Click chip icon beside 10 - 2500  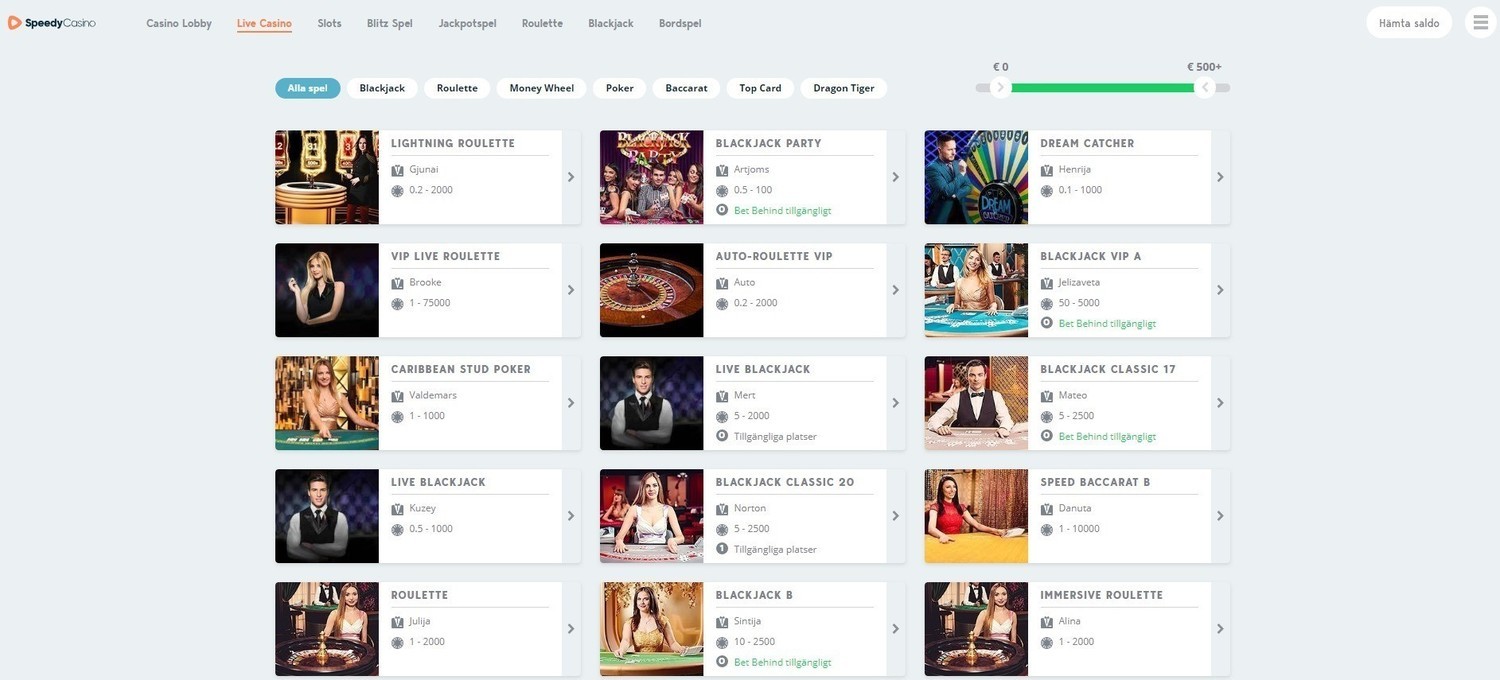[722, 642]
